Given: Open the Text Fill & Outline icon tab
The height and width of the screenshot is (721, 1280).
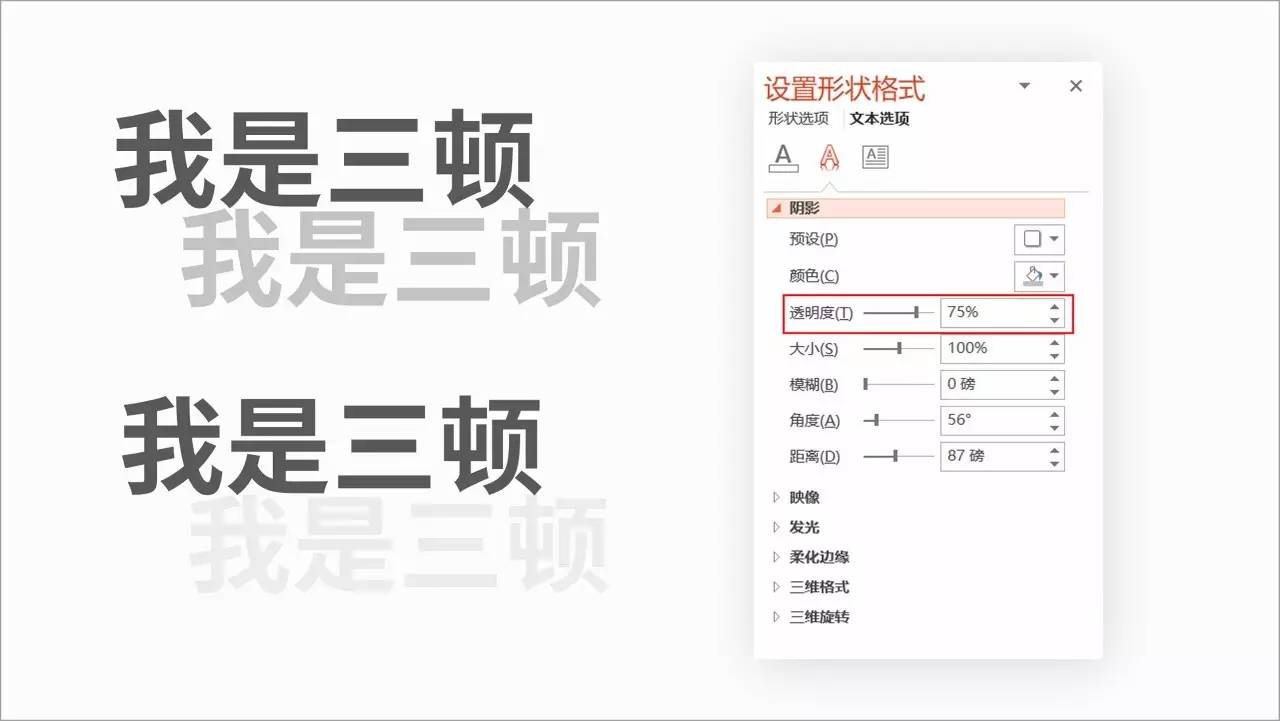Looking at the screenshot, I should (783, 157).
